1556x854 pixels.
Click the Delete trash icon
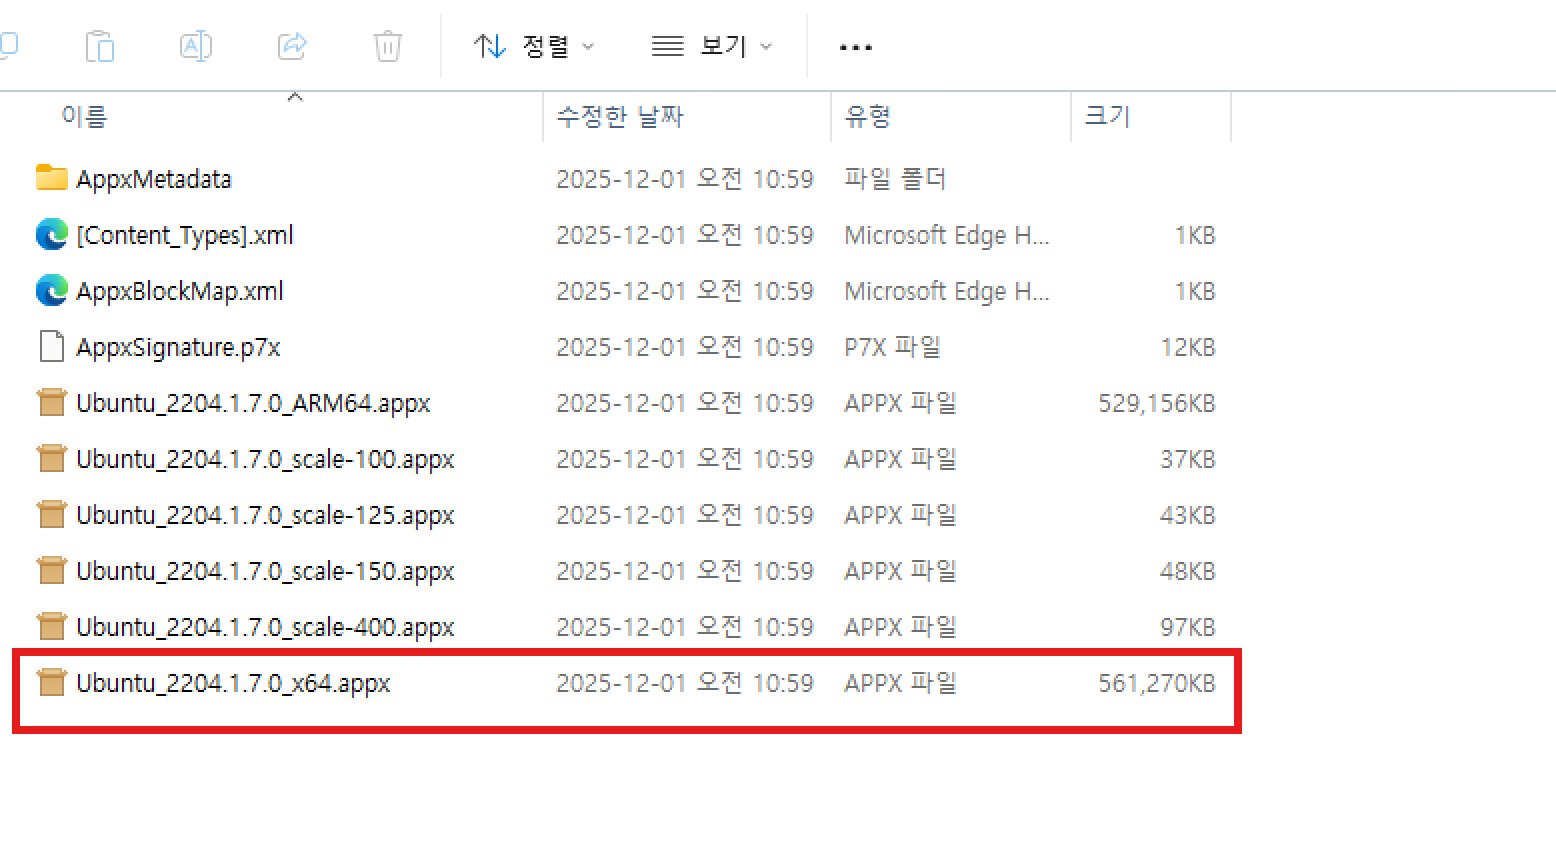(388, 46)
